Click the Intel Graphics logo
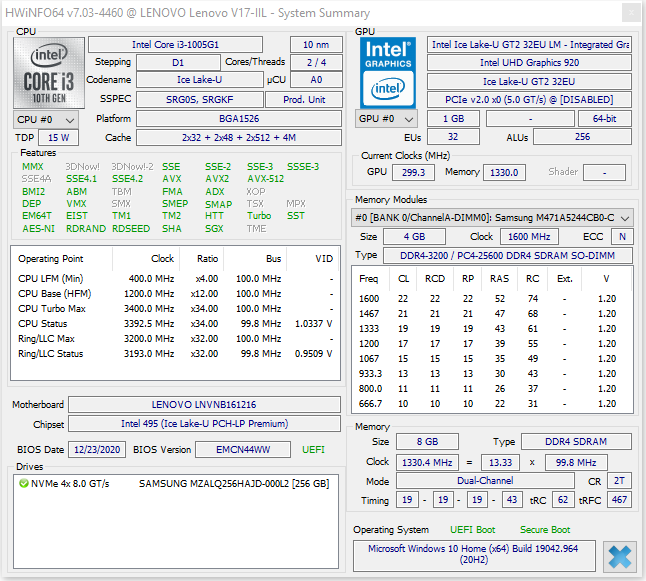Viewport: 646px width, 581px height. pos(388,72)
